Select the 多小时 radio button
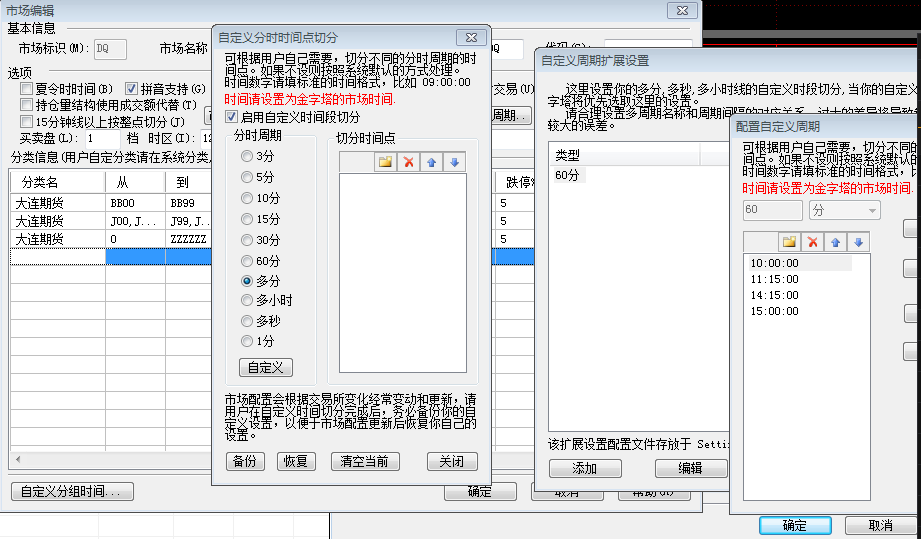Viewport: 921px width, 539px height. (247, 300)
